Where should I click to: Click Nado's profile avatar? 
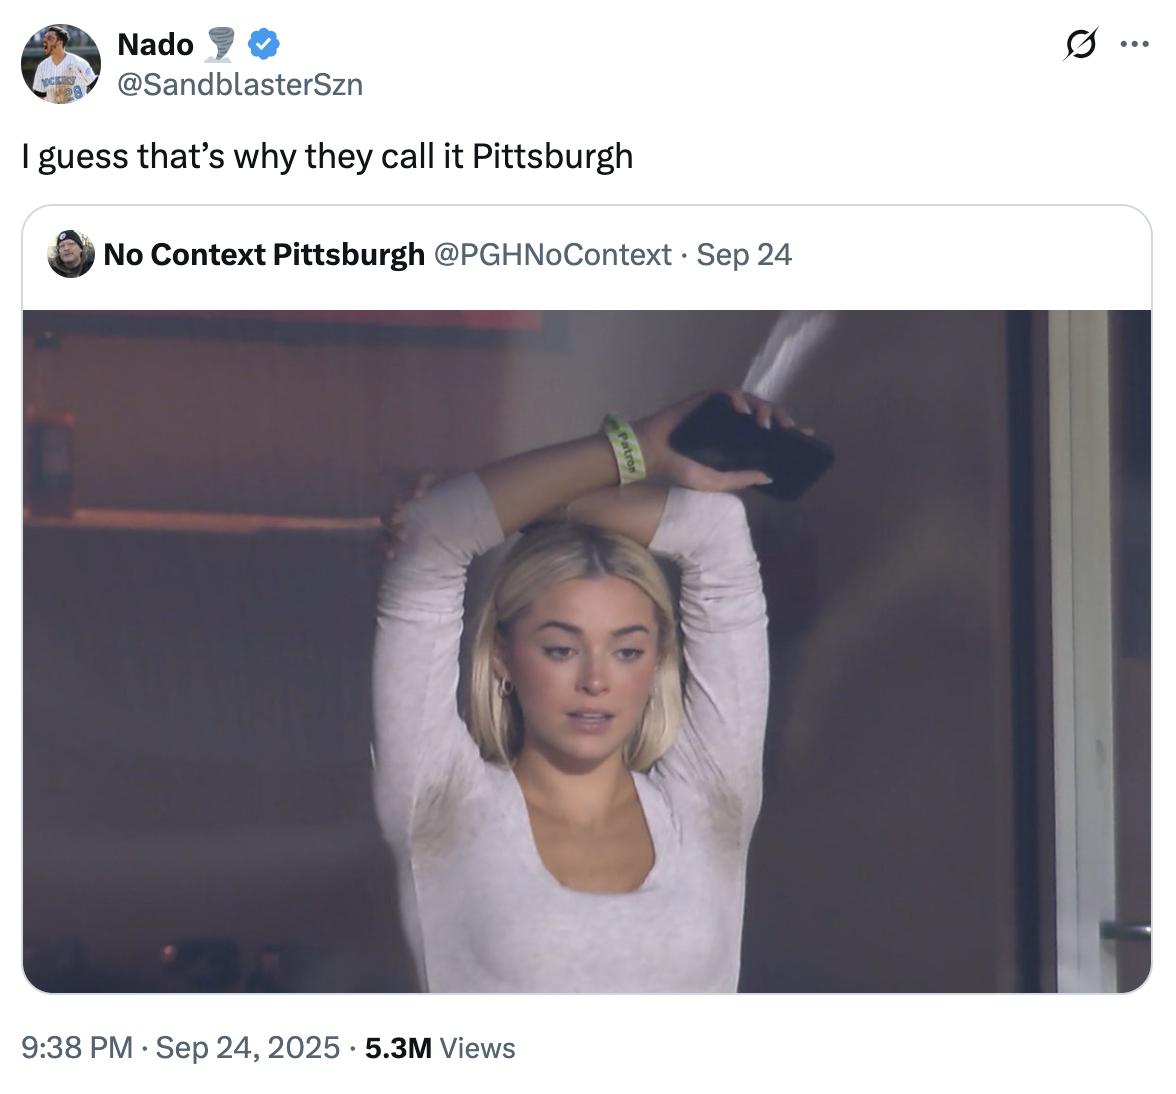61,64
